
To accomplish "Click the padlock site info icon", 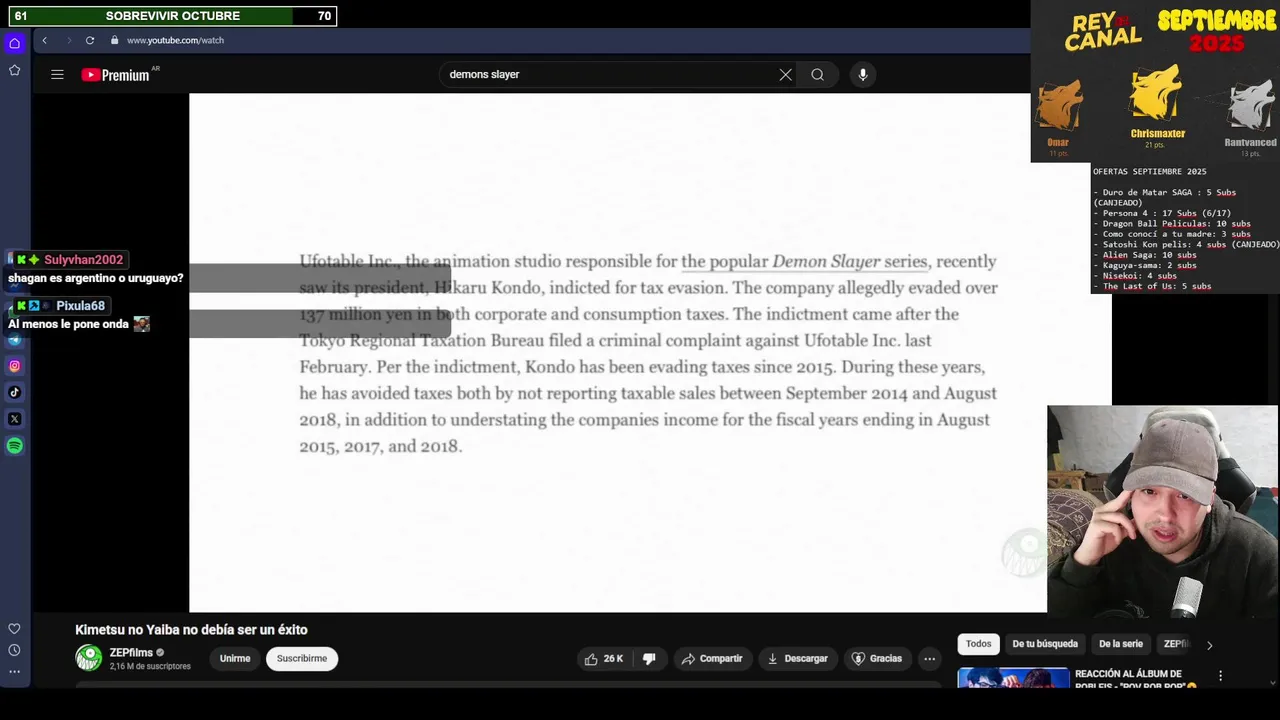I will coord(114,40).
